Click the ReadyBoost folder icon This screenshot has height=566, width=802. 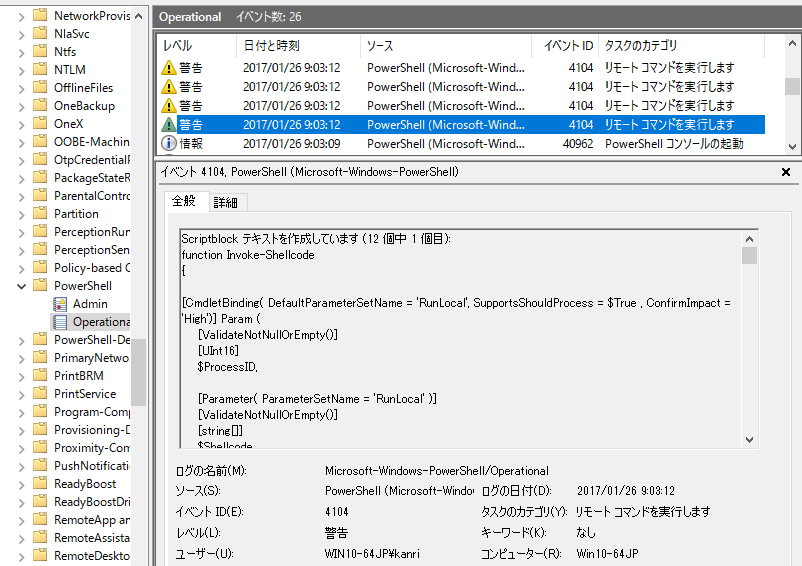(x=40, y=484)
